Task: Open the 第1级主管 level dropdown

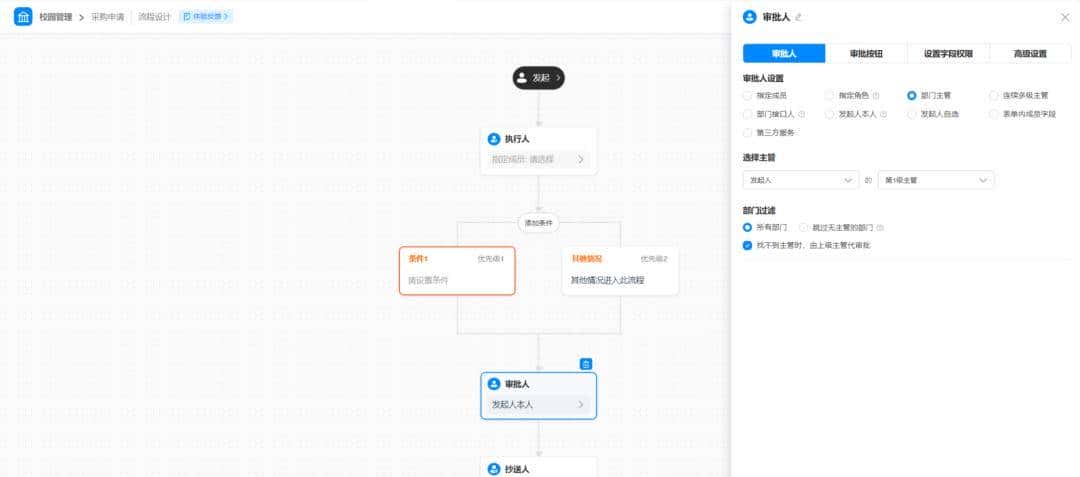Action: pos(935,180)
